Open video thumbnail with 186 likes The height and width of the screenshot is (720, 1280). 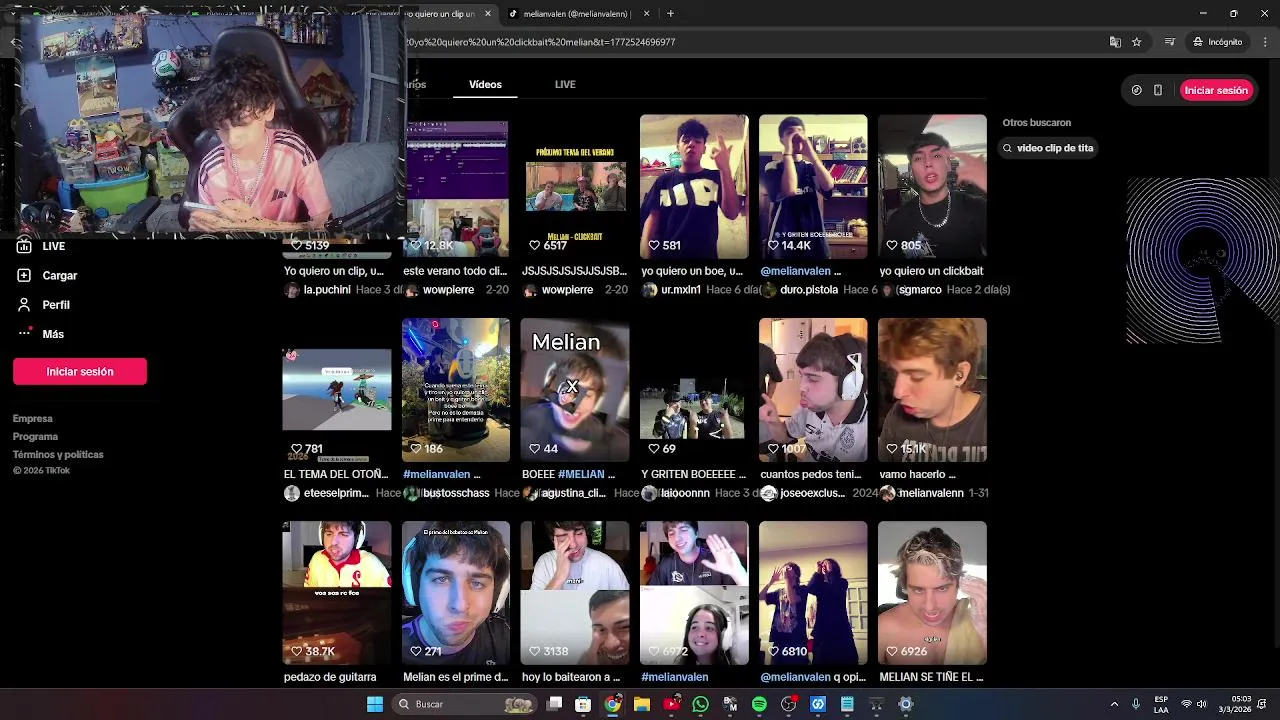point(456,390)
